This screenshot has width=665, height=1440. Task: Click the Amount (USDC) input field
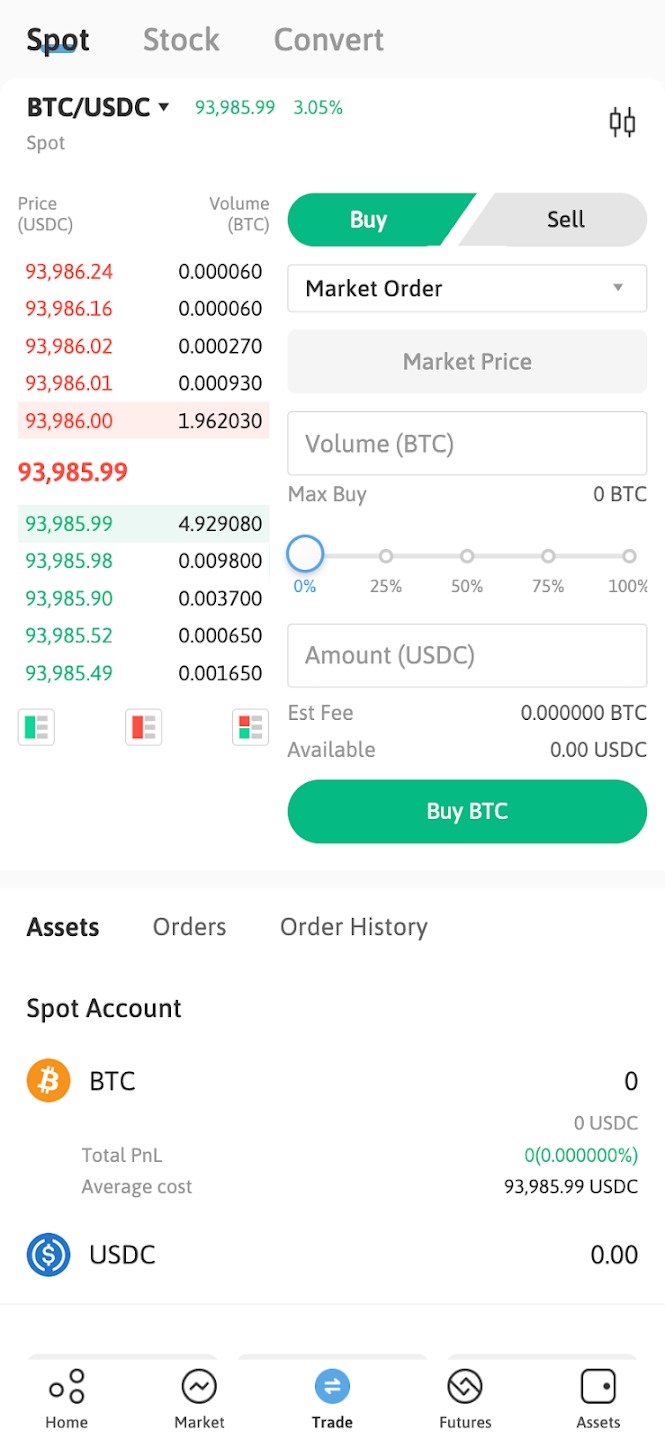pos(467,655)
